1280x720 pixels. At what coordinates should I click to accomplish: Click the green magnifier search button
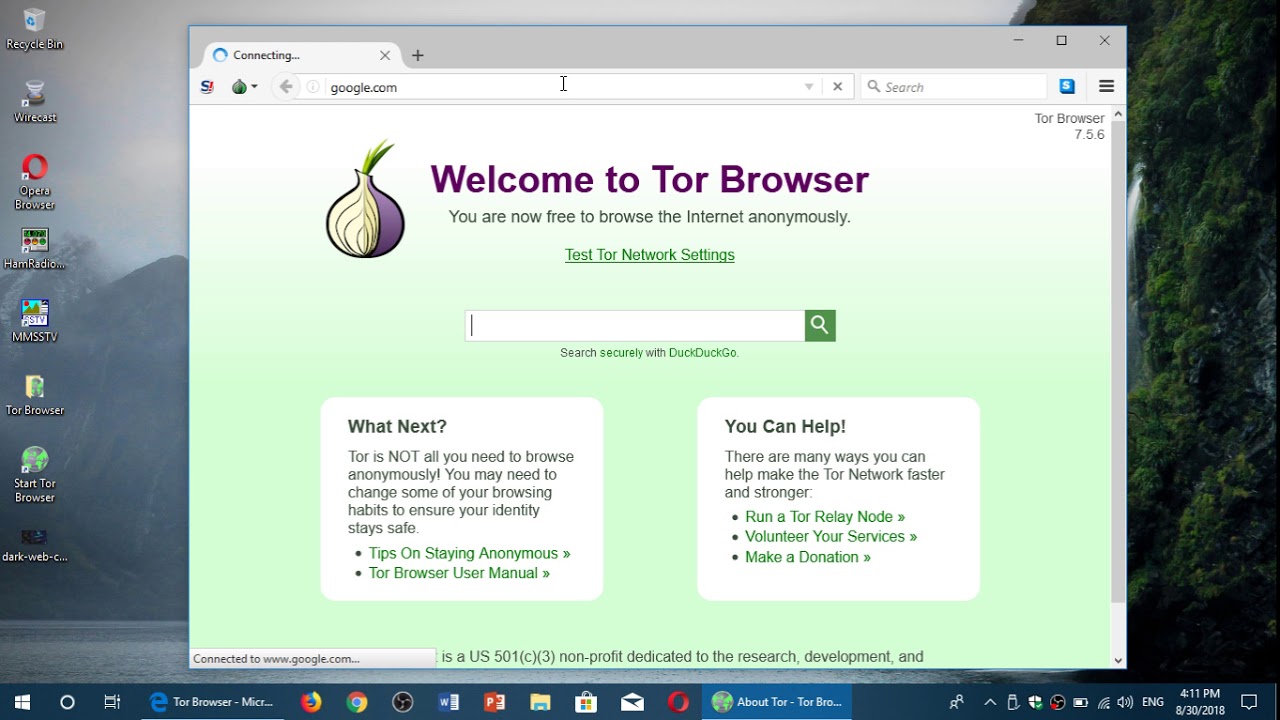(x=820, y=325)
